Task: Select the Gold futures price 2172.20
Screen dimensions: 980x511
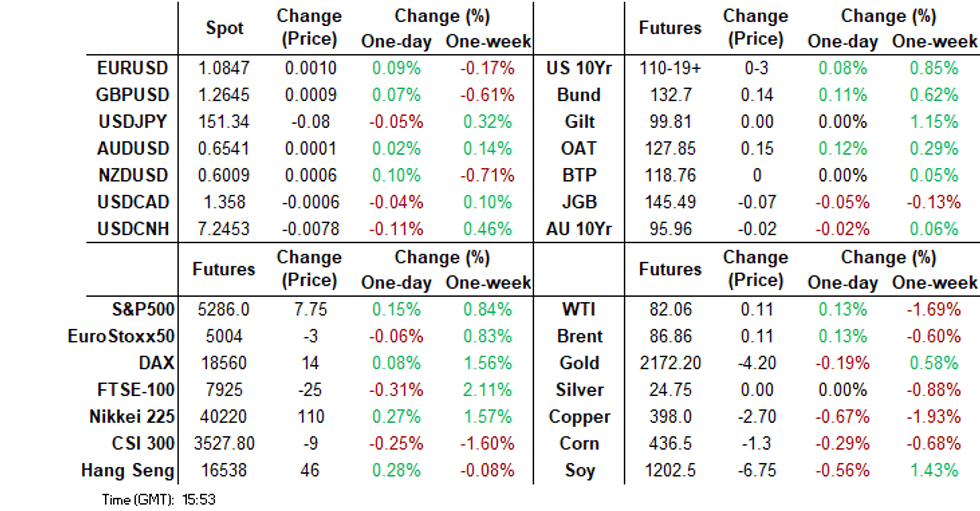Action: 669,363
